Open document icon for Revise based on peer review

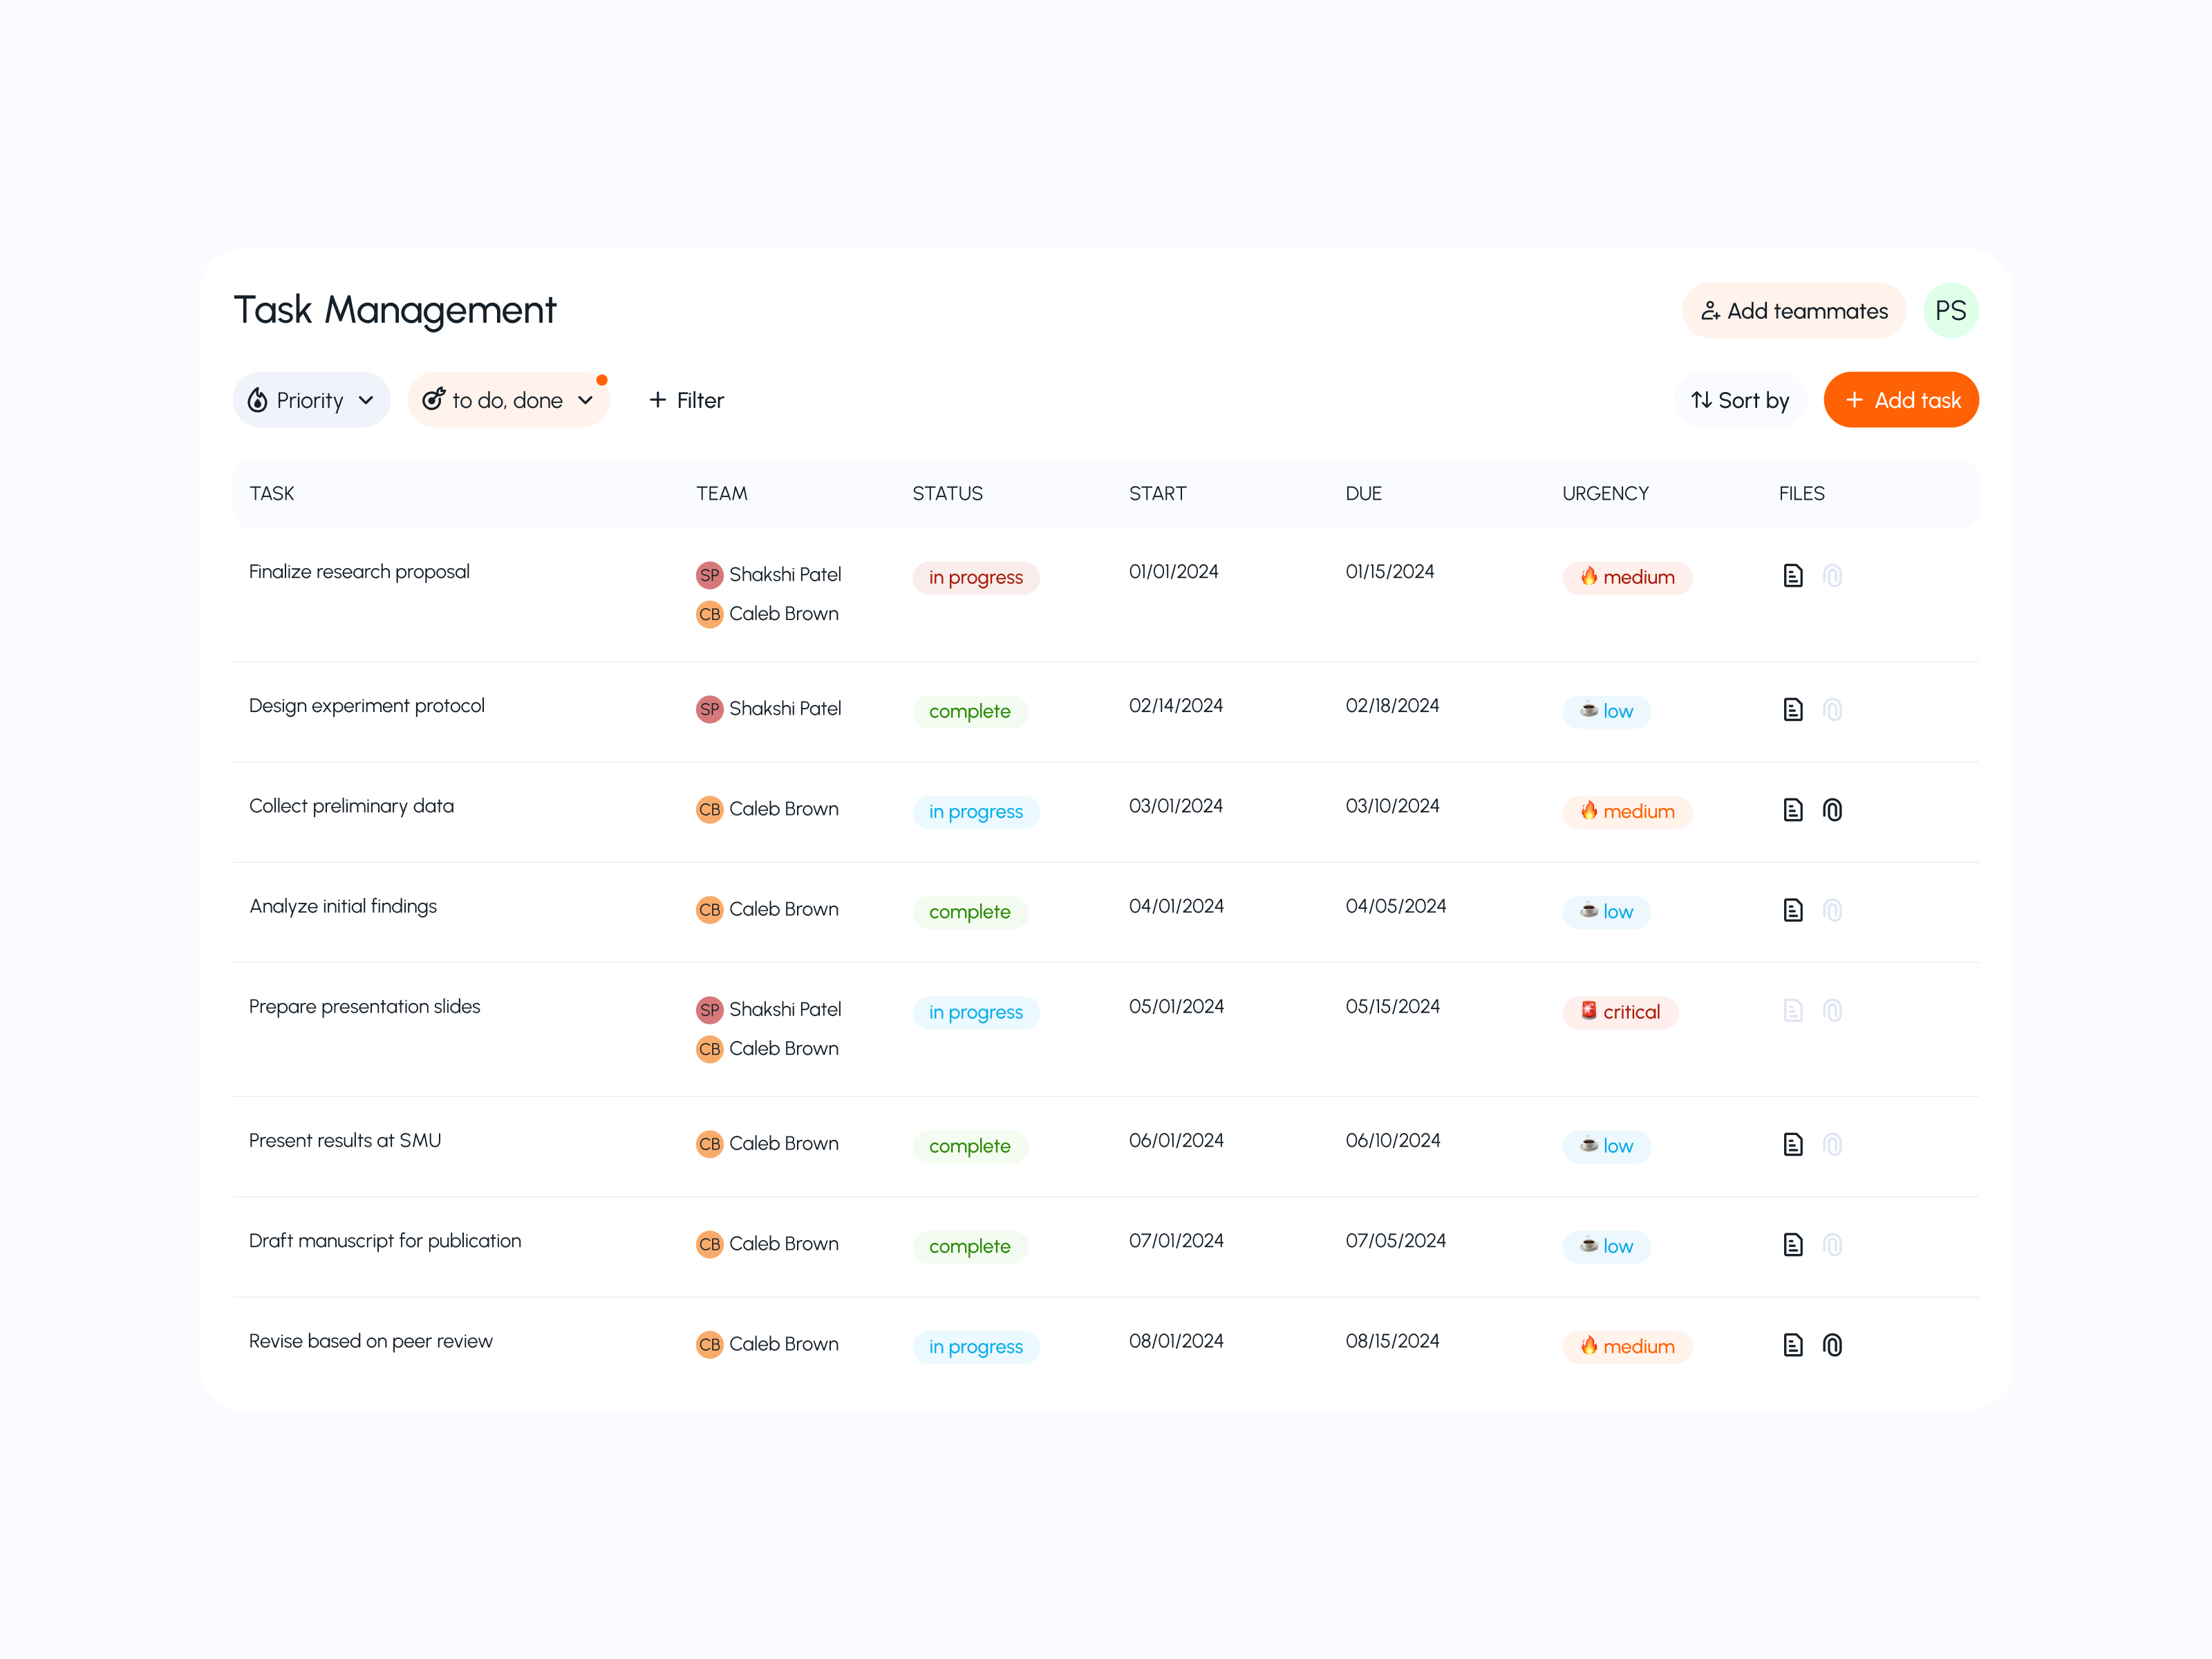point(1792,1345)
